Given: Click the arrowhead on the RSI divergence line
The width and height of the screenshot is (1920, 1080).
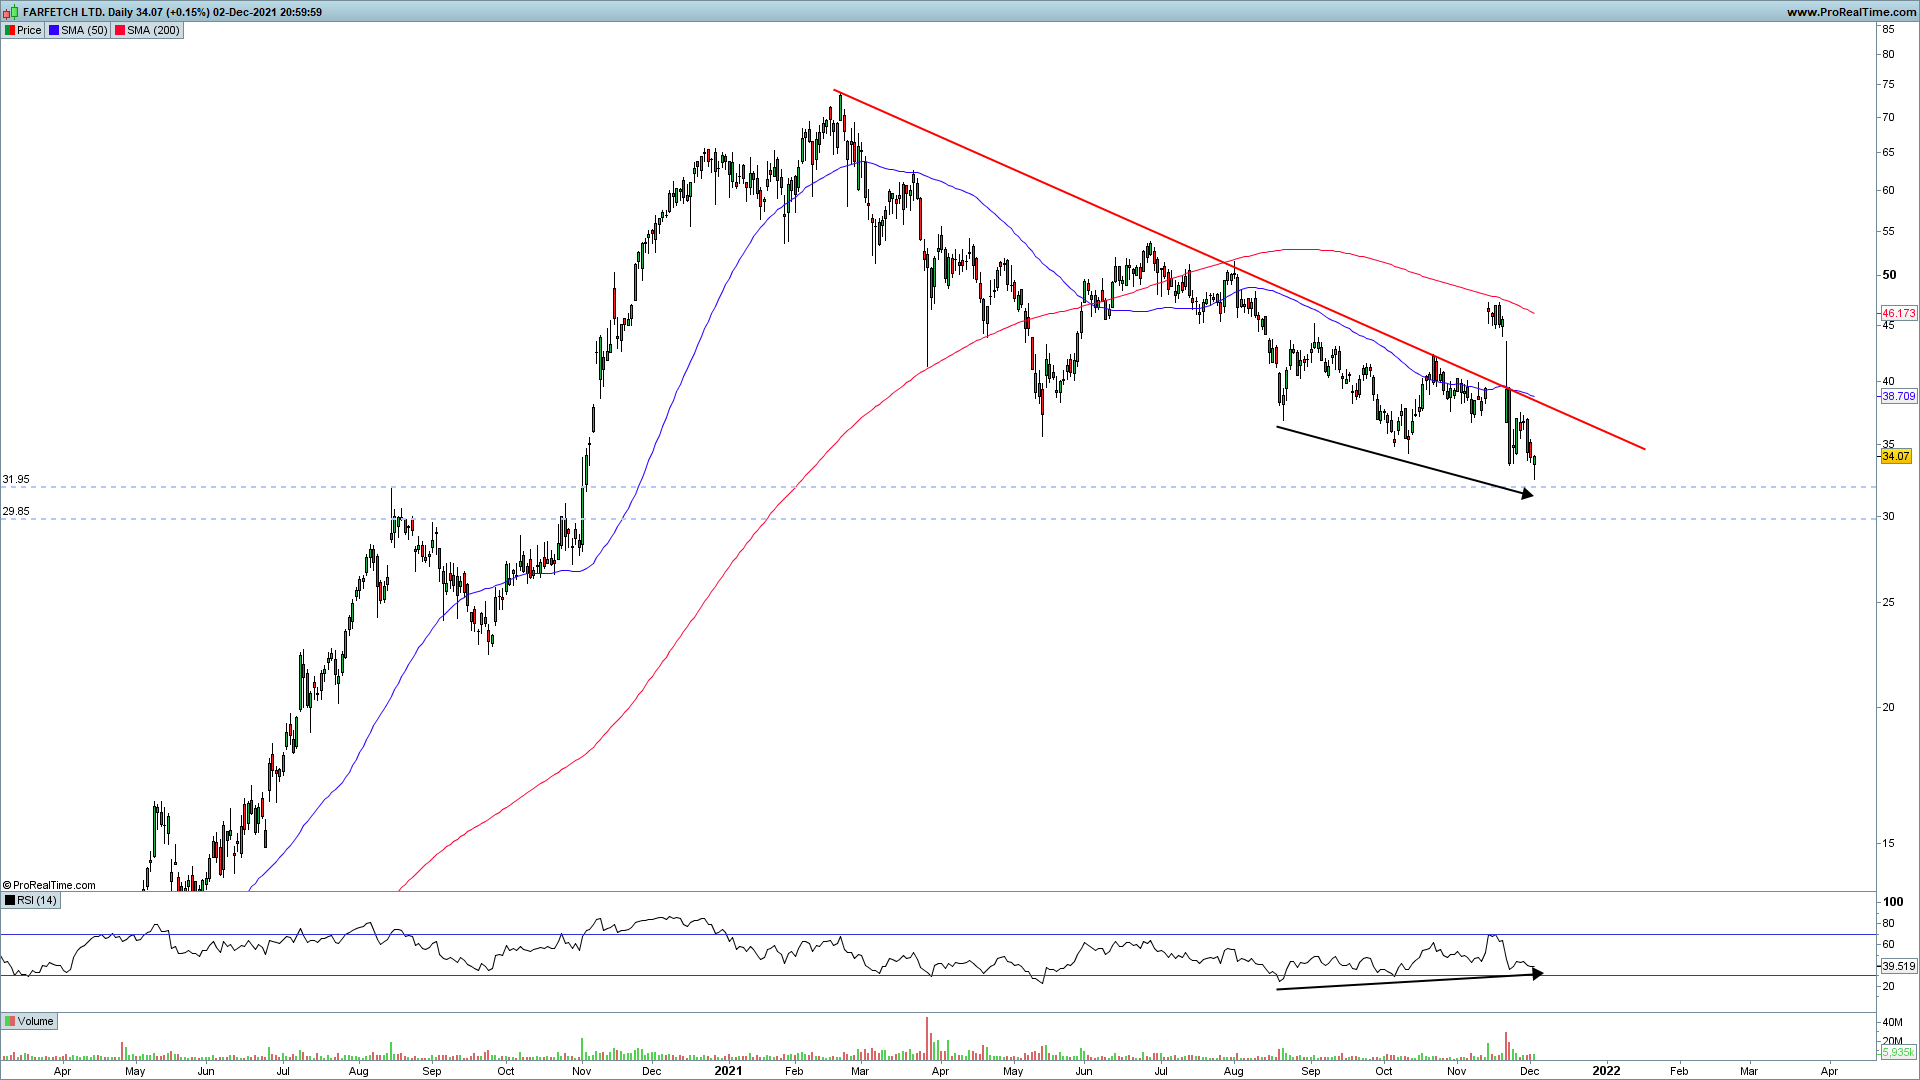Looking at the screenshot, I should click(x=1537, y=973).
